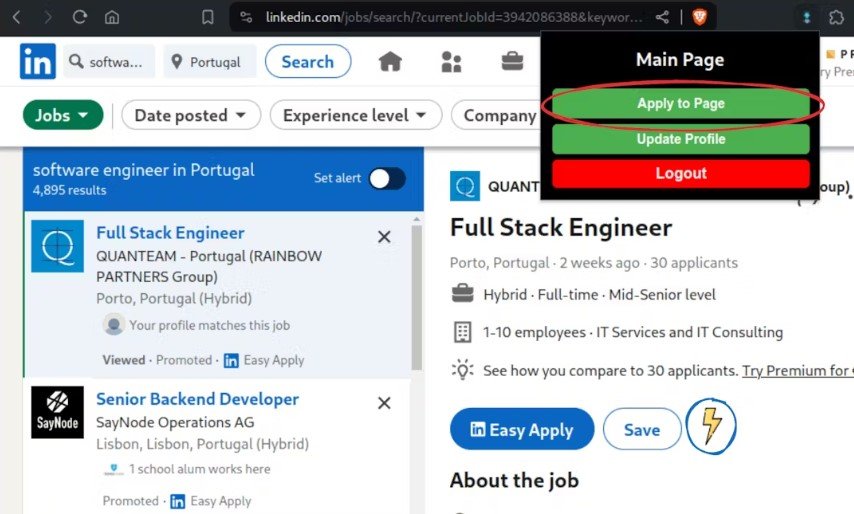The width and height of the screenshot is (854, 514).
Task: Bookmark this page icon
Action: click(208, 17)
